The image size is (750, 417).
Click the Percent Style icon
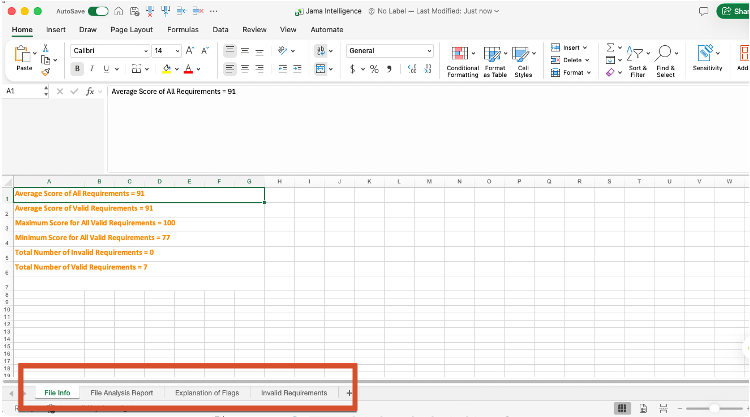click(x=374, y=69)
